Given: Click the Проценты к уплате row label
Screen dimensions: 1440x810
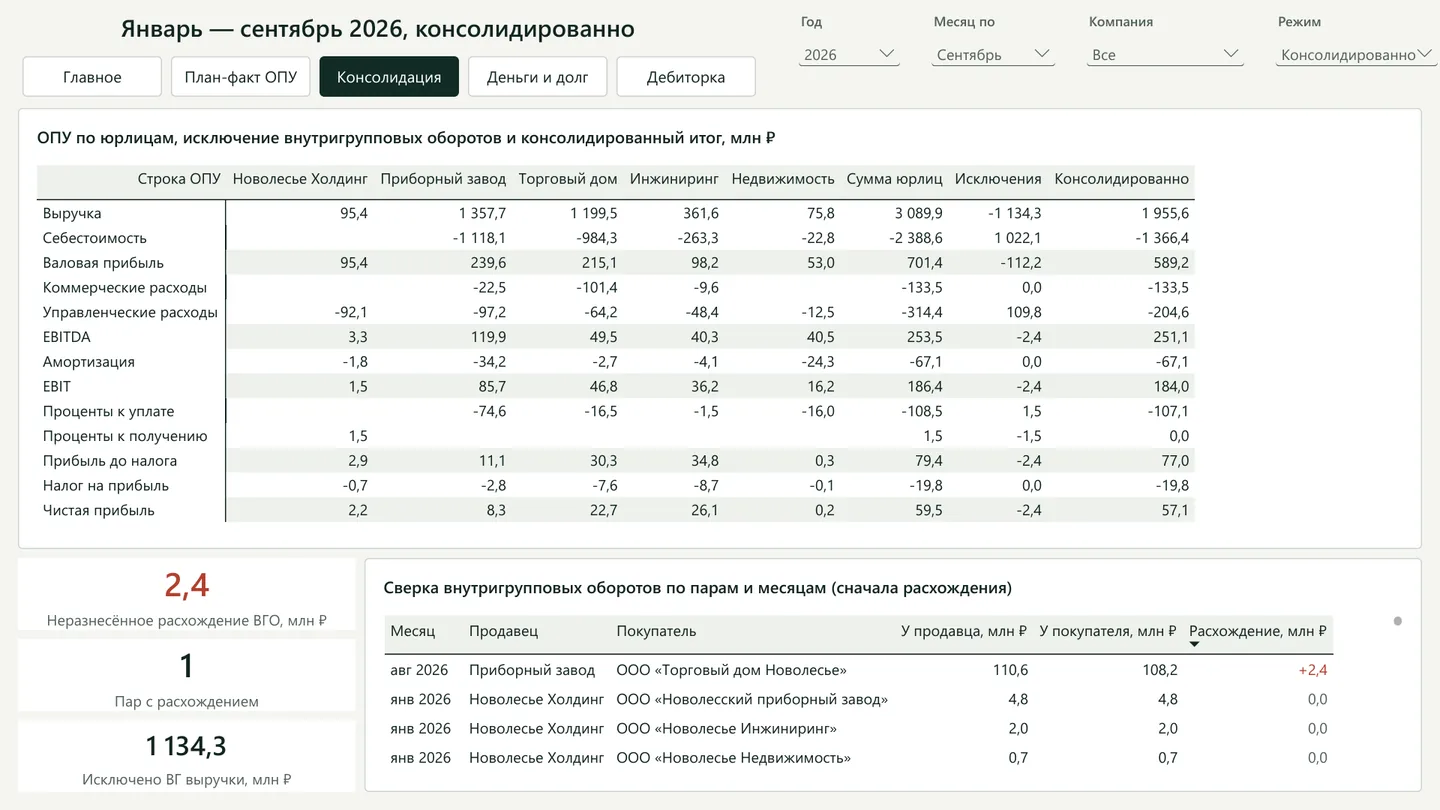Looking at the screenshot, I should (108, 411).
